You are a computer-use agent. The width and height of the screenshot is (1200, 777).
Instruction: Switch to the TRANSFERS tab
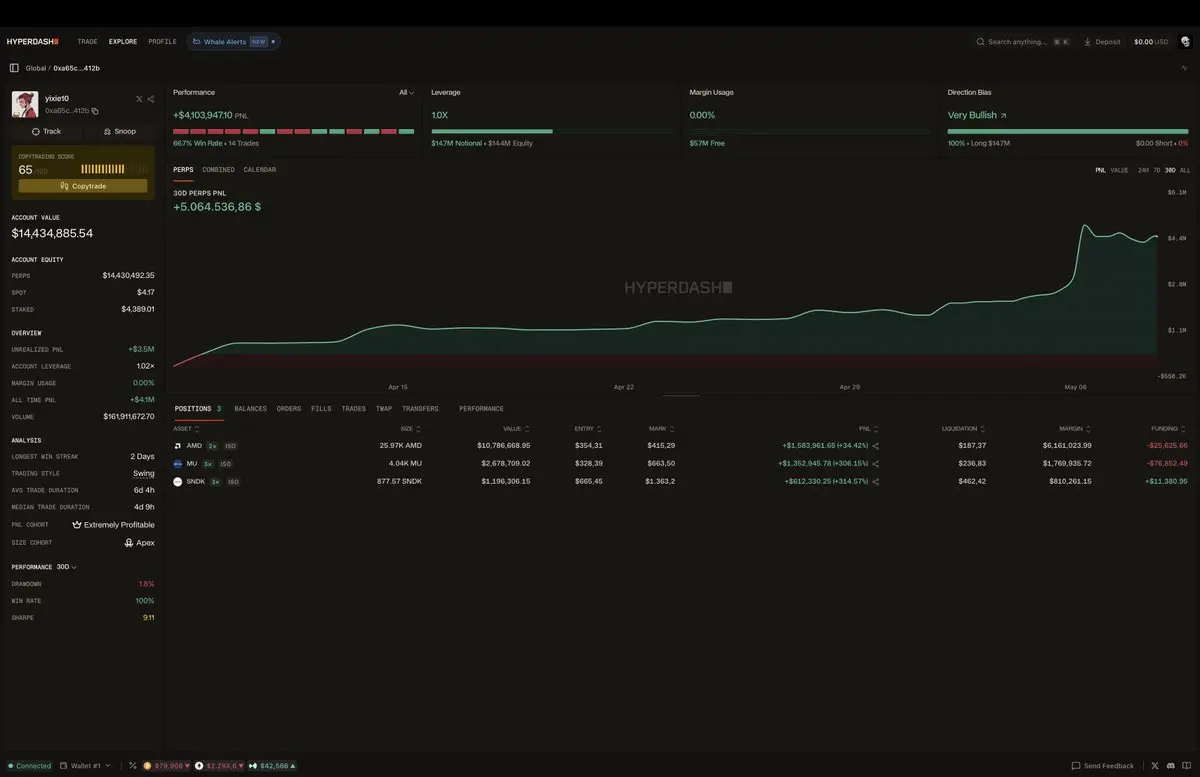420,409
